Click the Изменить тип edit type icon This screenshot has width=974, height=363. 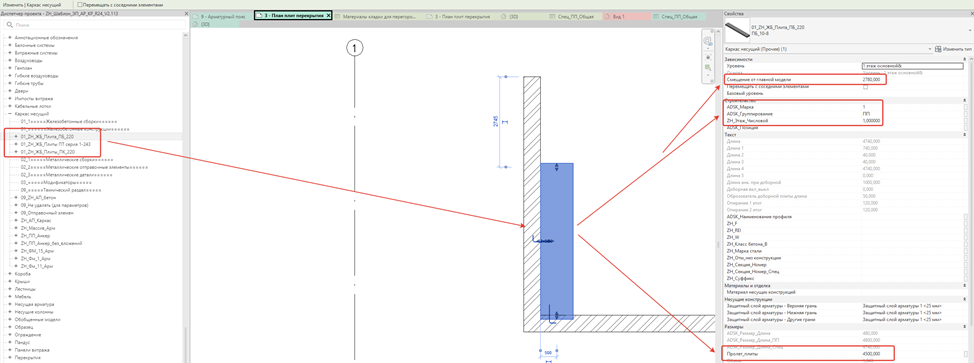click(938, 49)
